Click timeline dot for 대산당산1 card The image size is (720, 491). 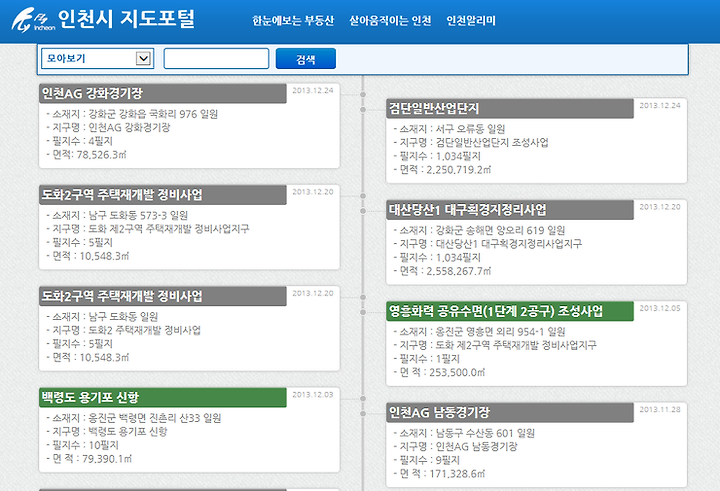363,211
